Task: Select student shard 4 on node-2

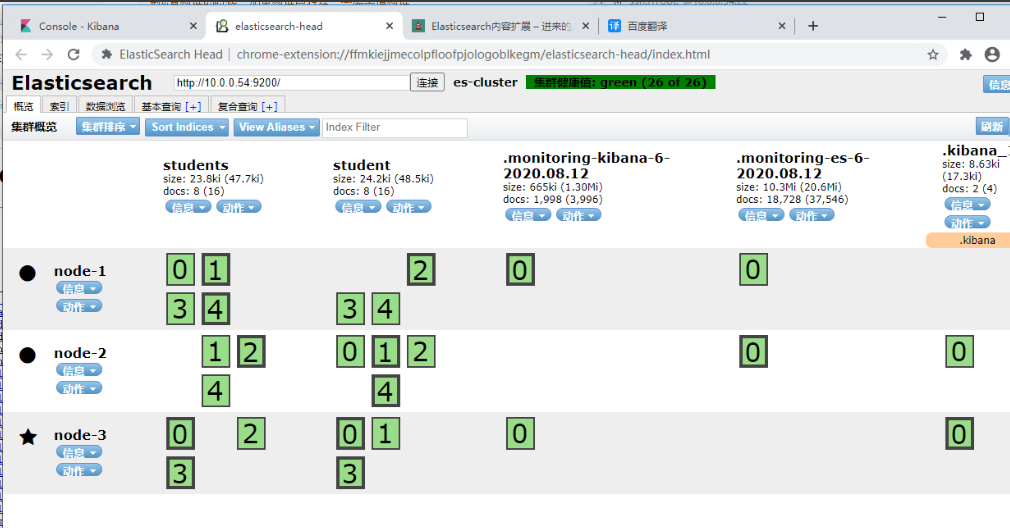Action: click(x=386, y=391)
